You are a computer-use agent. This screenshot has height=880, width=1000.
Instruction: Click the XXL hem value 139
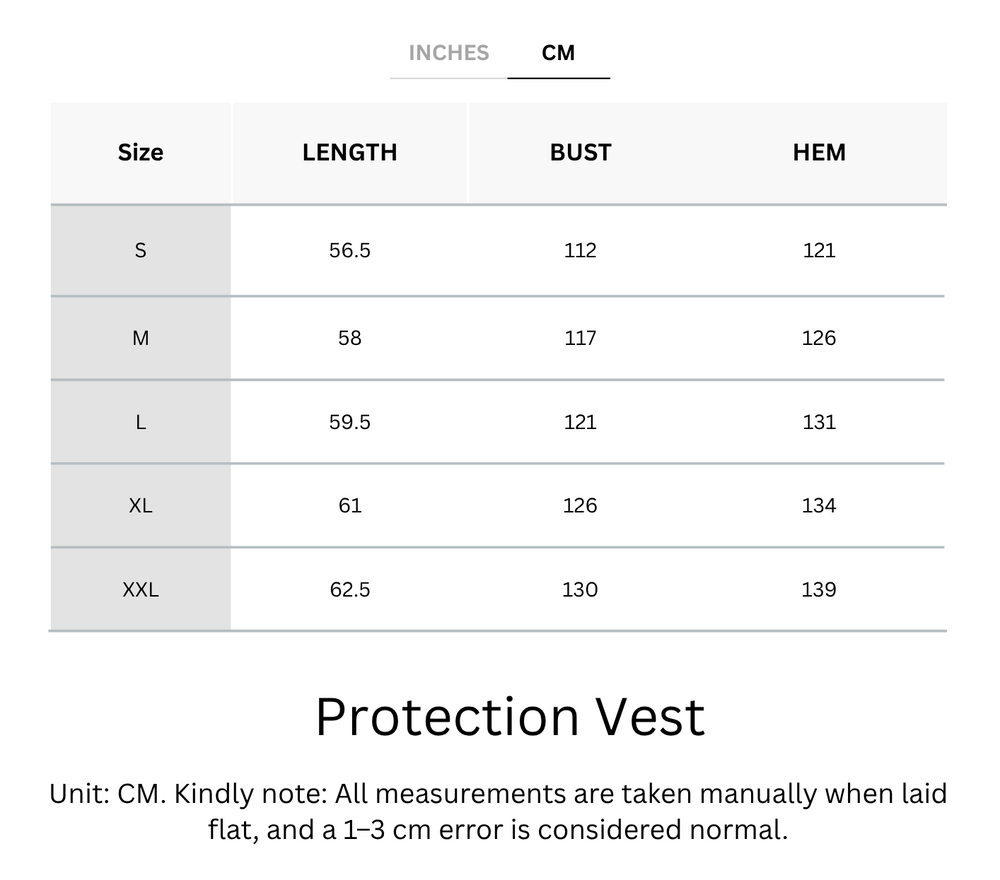819,590
